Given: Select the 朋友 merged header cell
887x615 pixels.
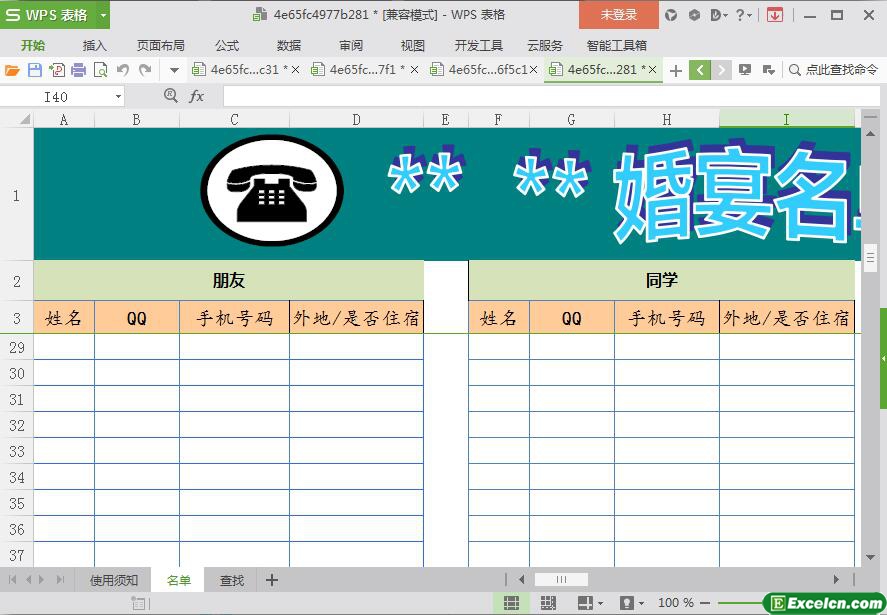Looking at the screenshot, I should (229, 280).
